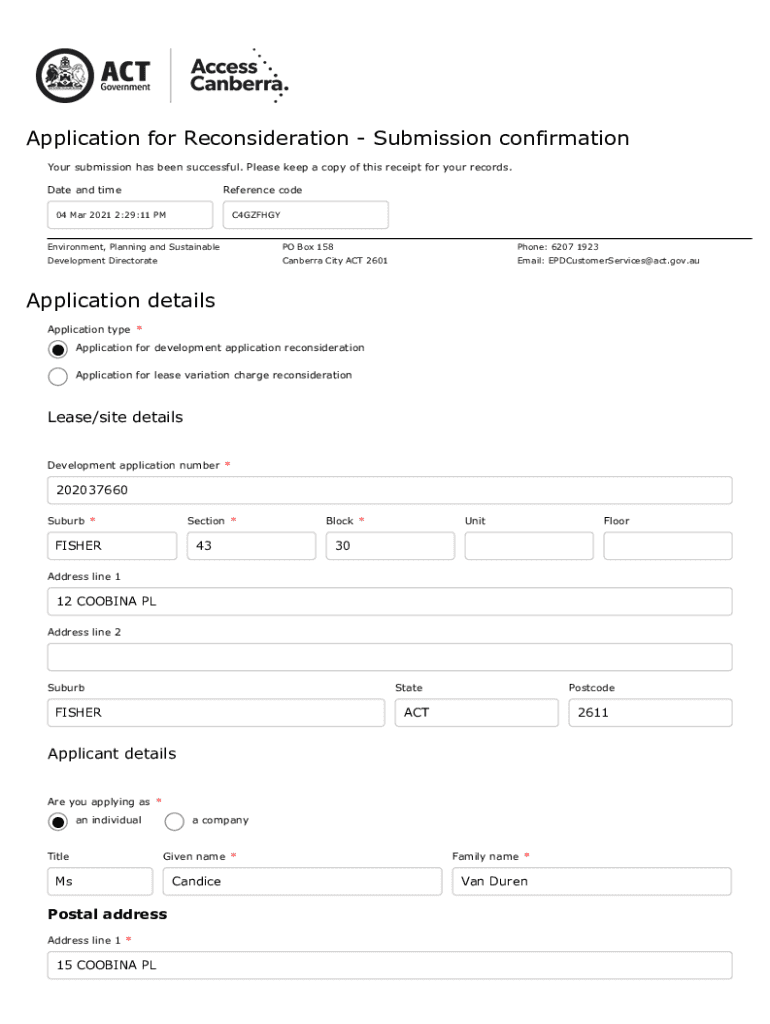Choose the 'a company' applicant option

(174, 821)
